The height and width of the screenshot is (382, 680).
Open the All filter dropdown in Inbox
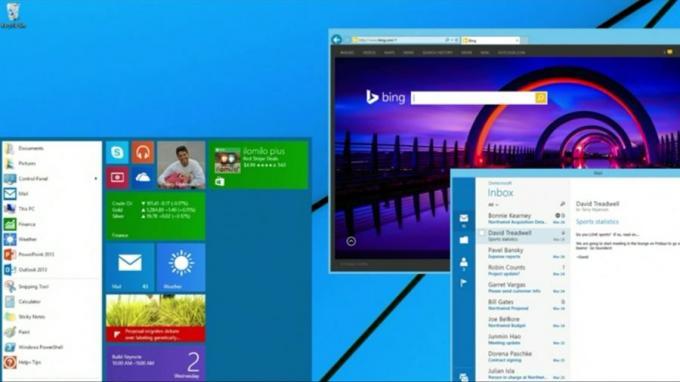point(493,205)
